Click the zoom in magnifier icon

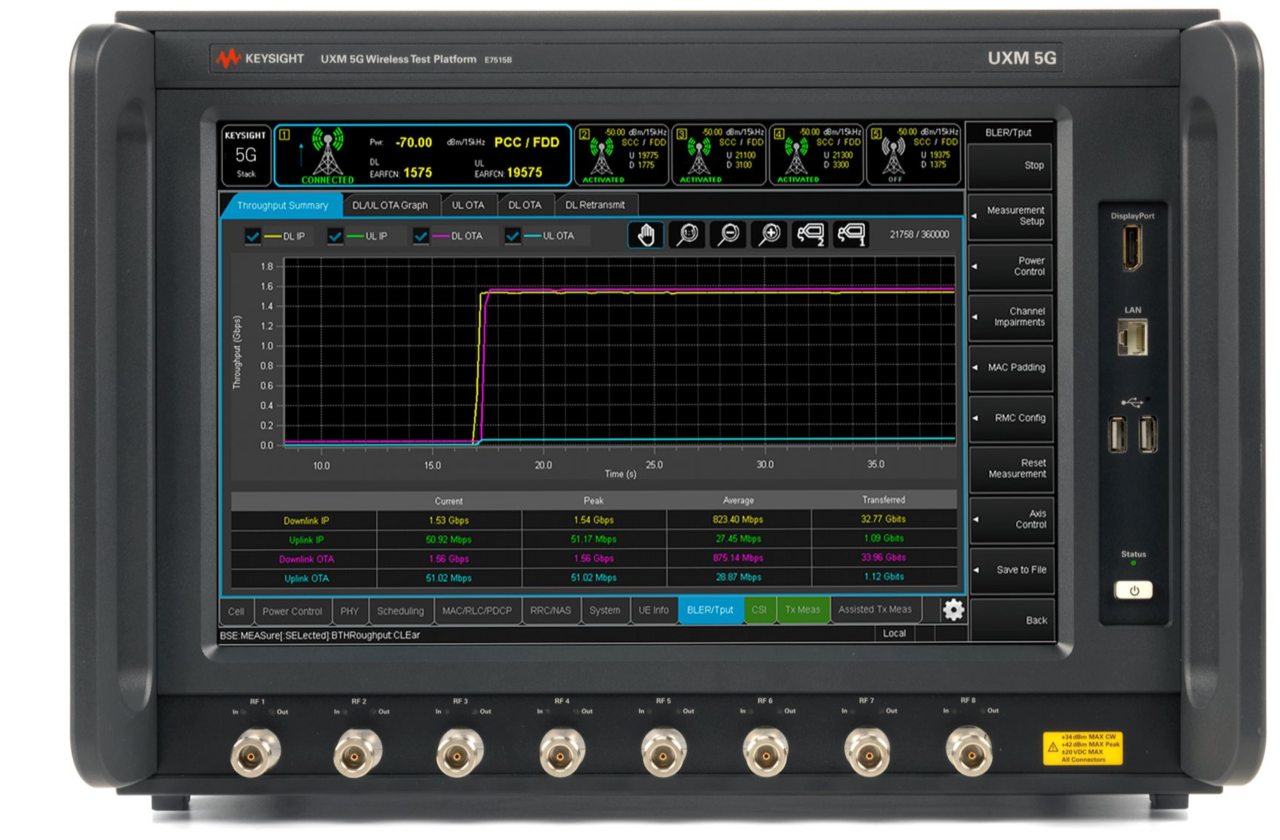(x=768, y=235)
